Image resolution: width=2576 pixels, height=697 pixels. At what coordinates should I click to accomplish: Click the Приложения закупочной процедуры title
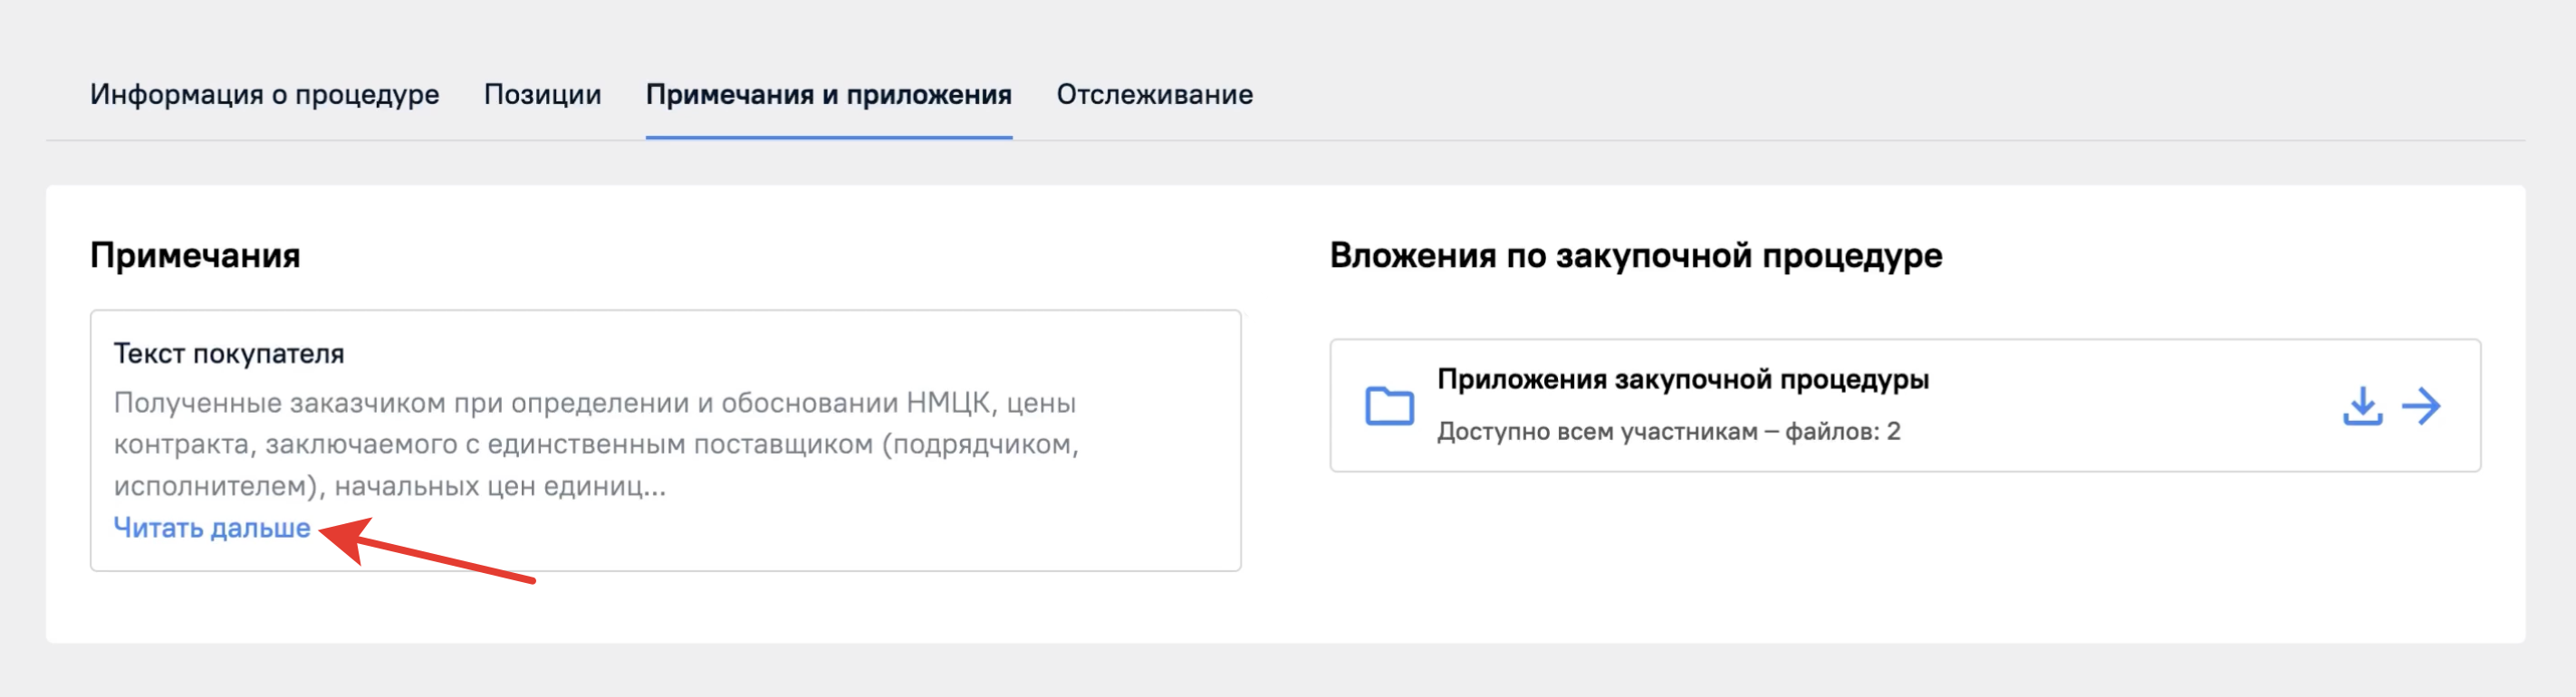[1683, 380]
